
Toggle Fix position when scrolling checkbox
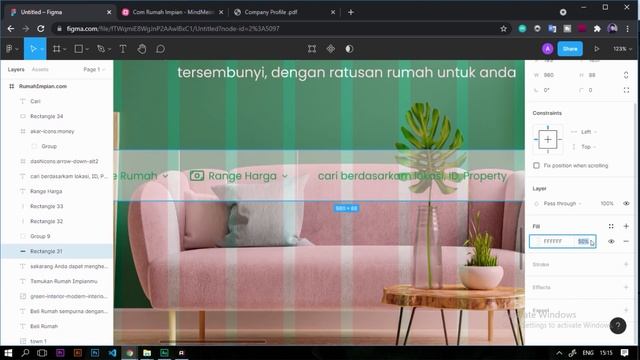coord(536,165)
